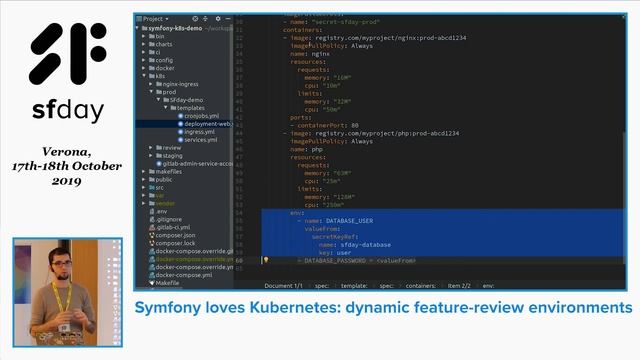
Task: Click the Item 2/2 breadcrumb
Action: 459,286
